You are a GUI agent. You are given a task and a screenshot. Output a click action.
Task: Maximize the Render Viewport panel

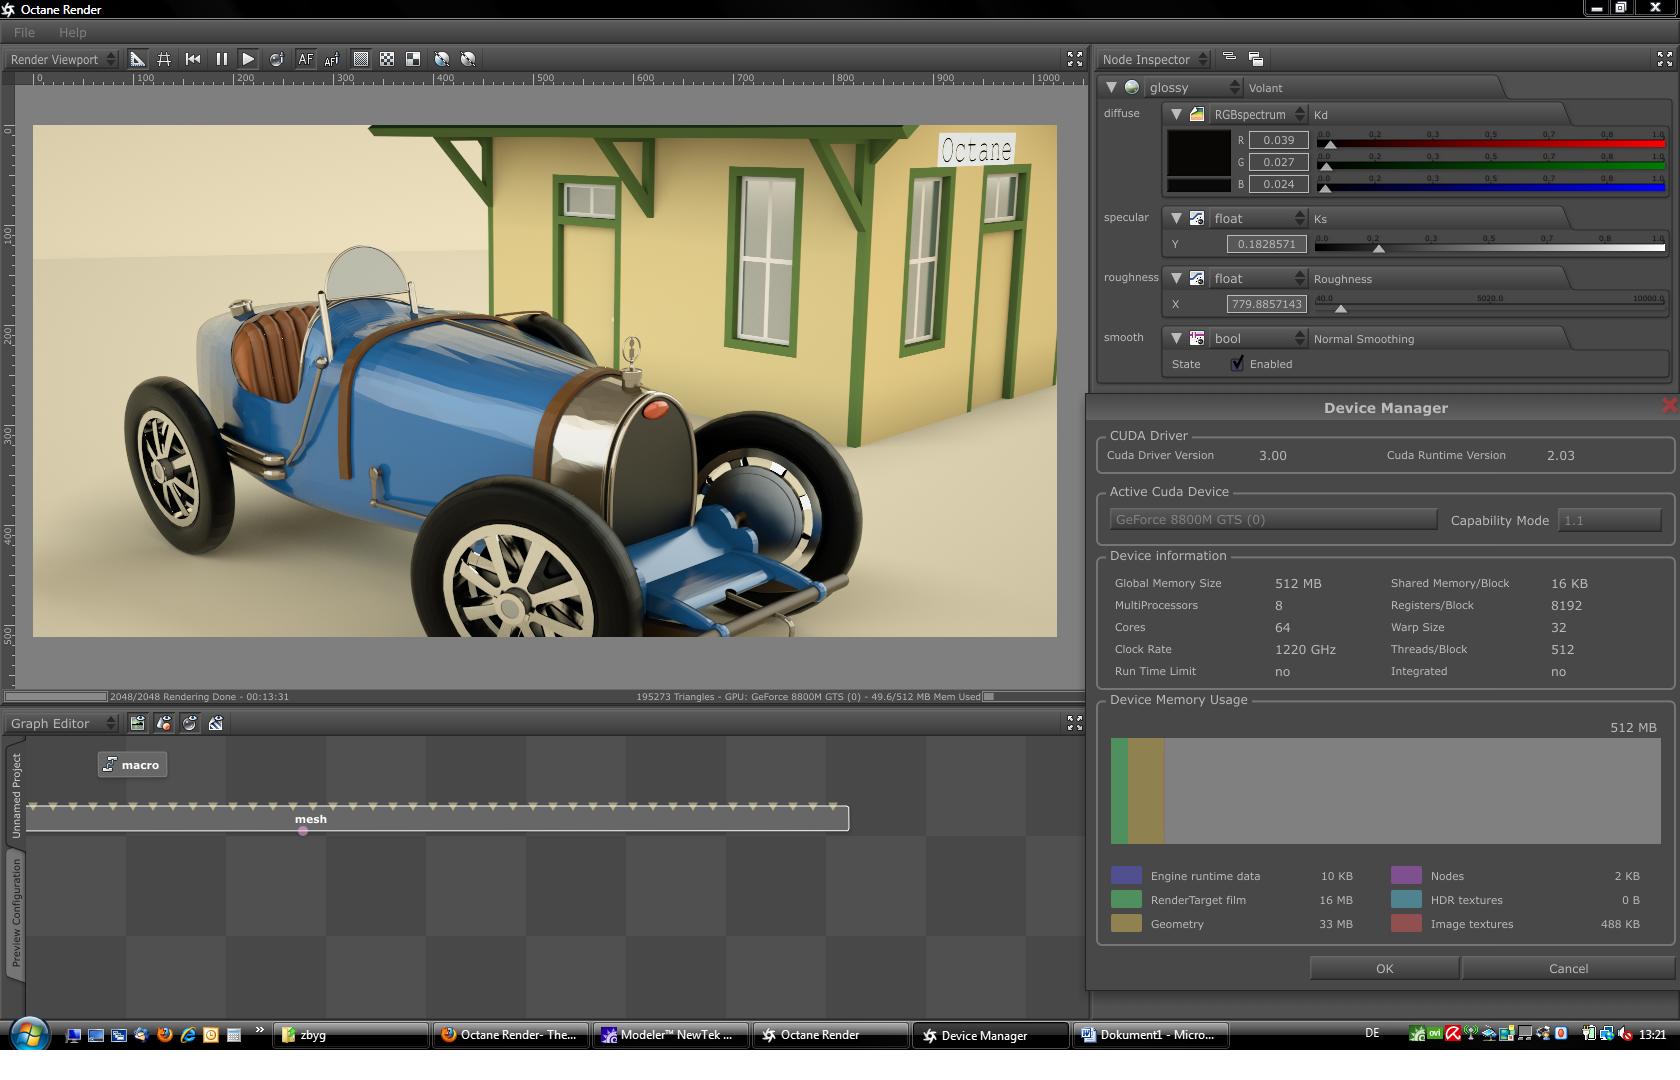(1074, 59)
